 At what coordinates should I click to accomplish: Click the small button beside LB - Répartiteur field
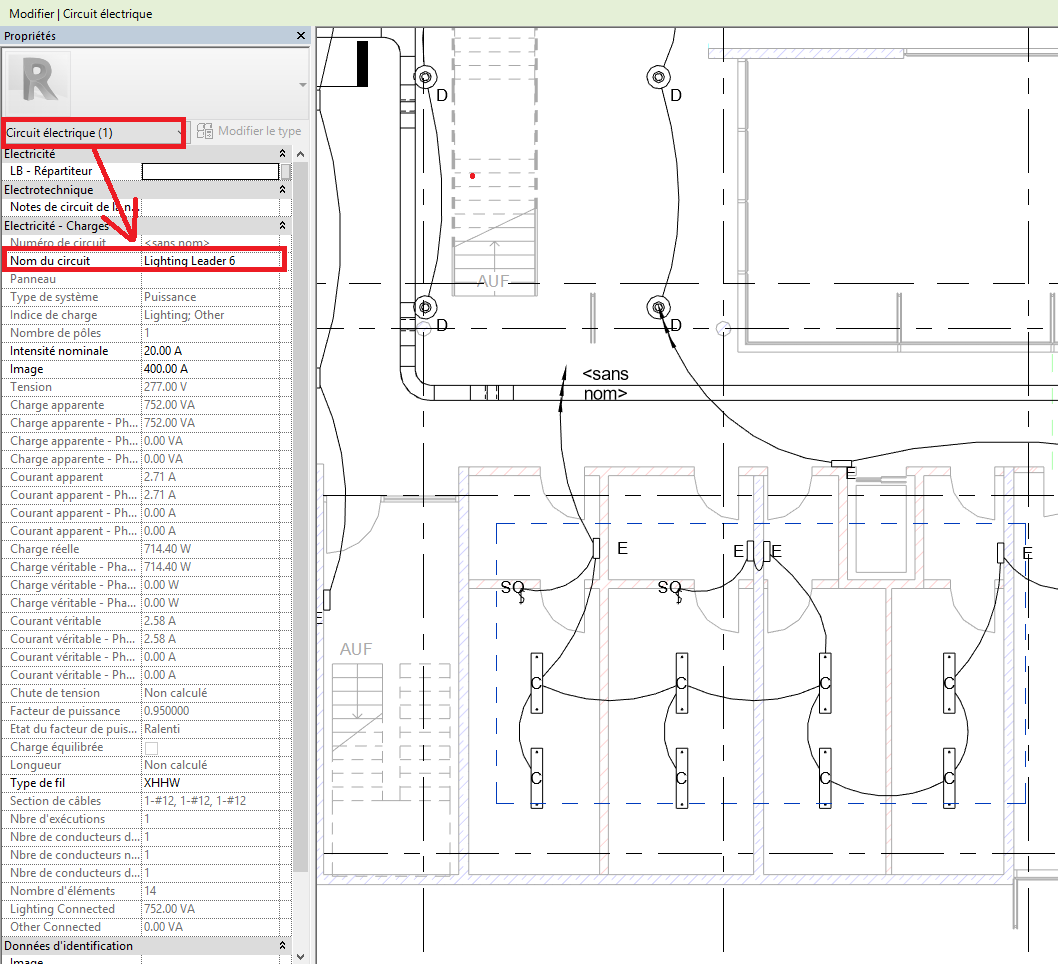[x=286, y=172]
